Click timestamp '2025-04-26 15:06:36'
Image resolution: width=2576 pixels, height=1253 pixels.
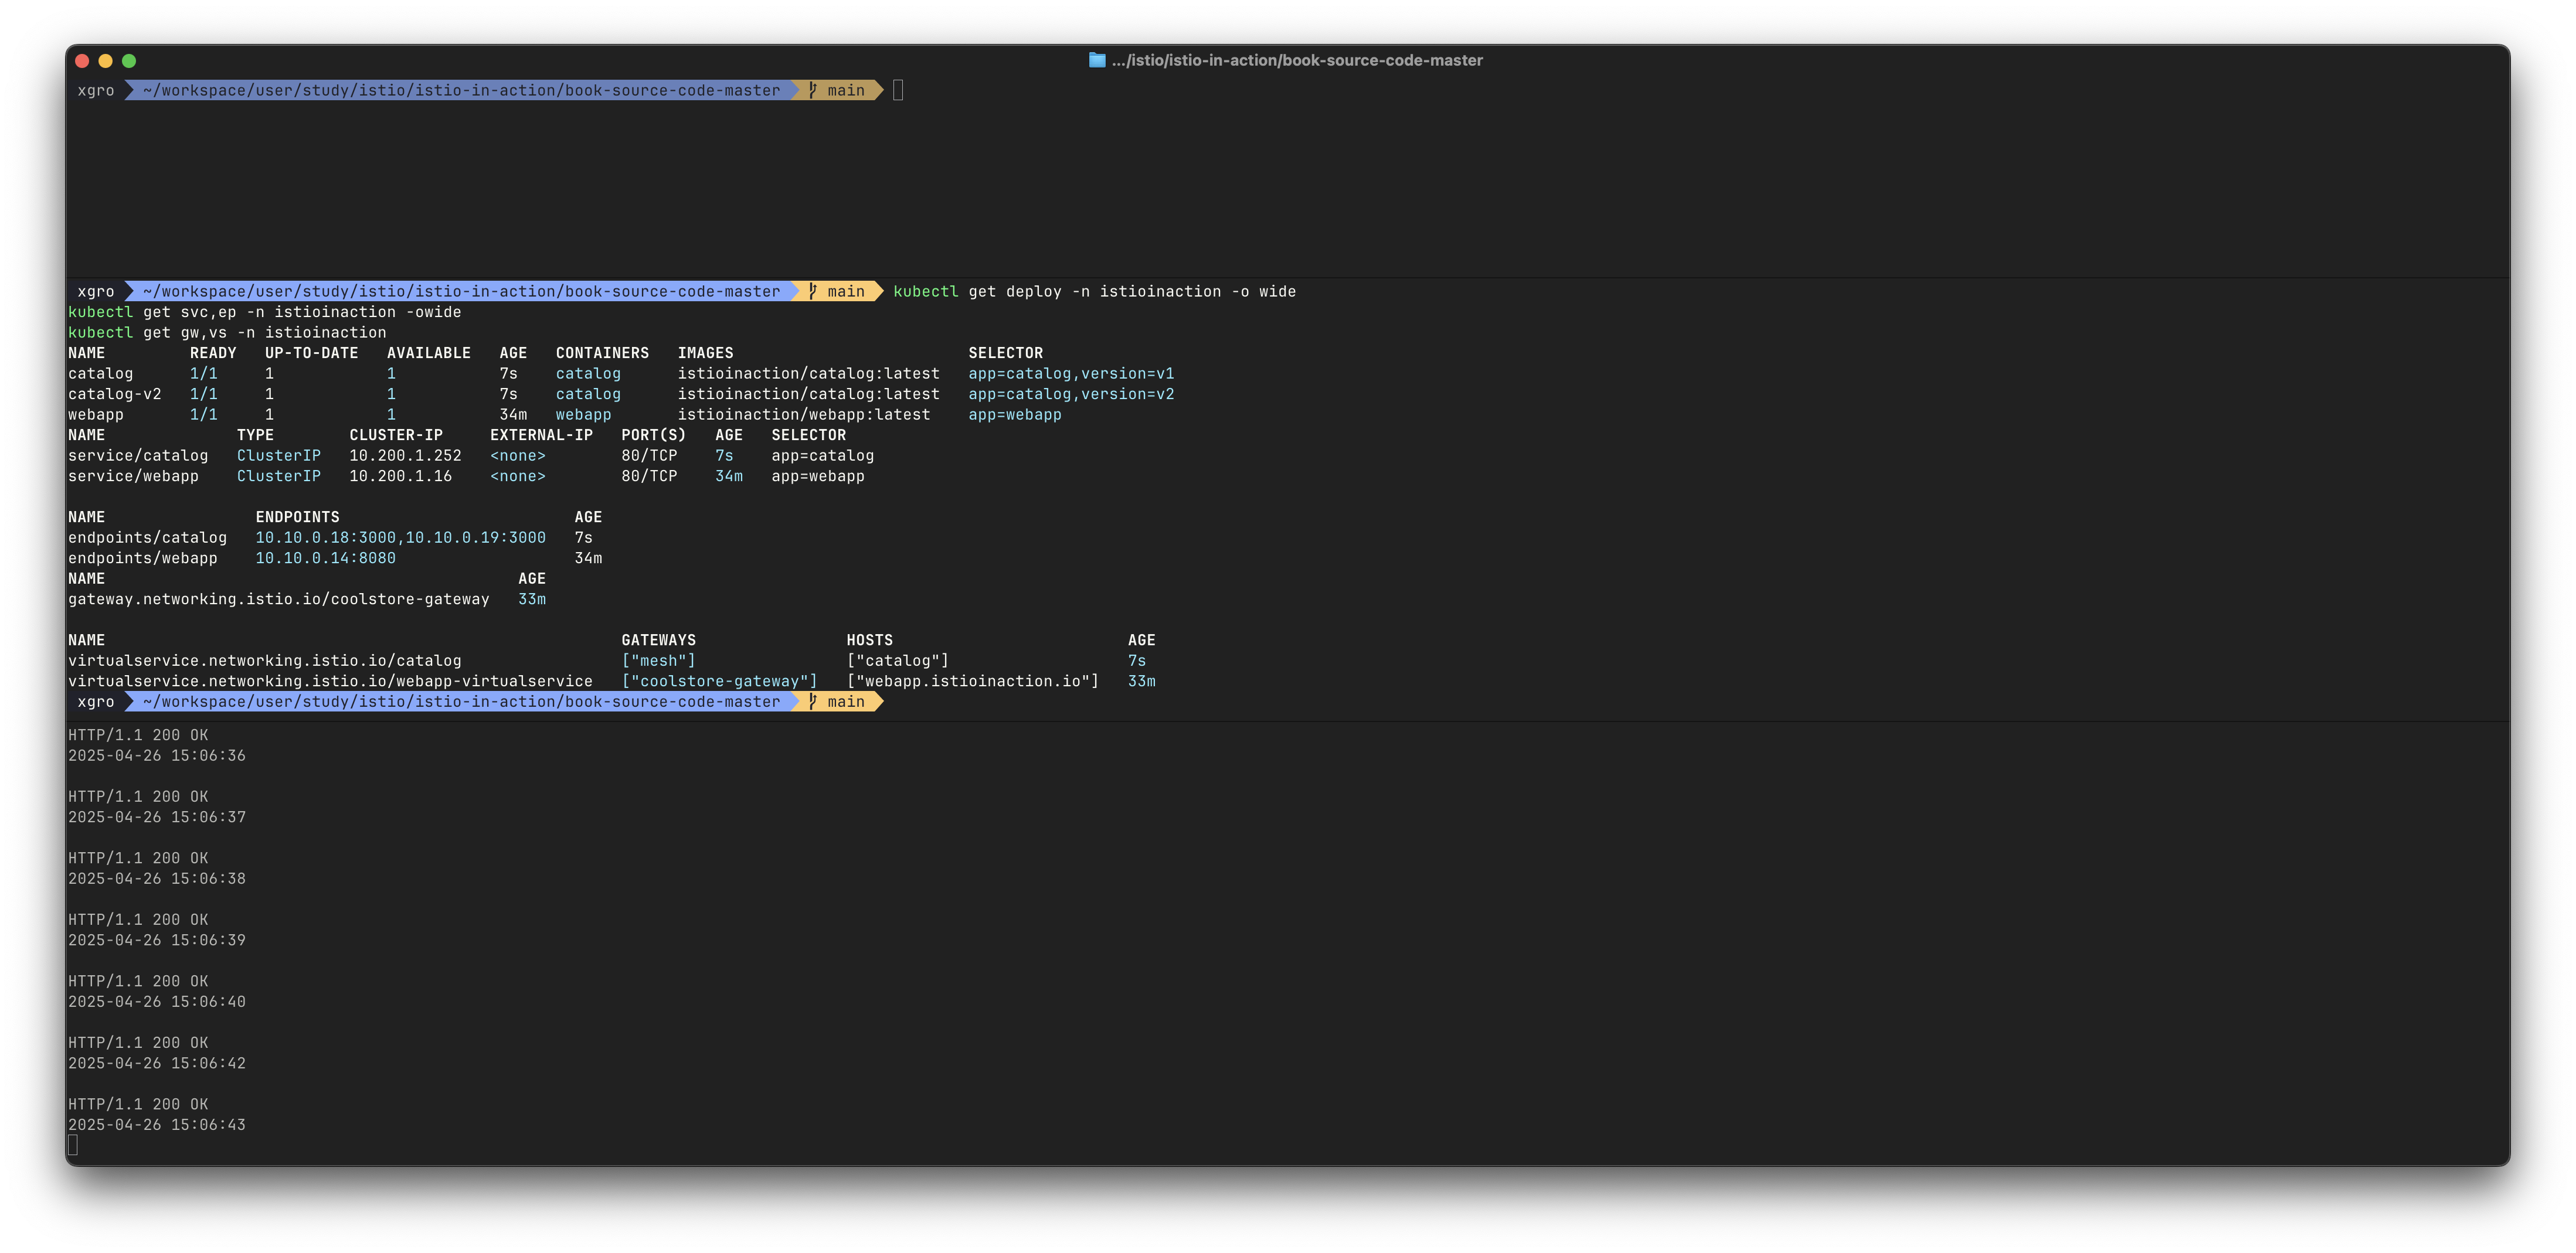(x=156, y=755)
